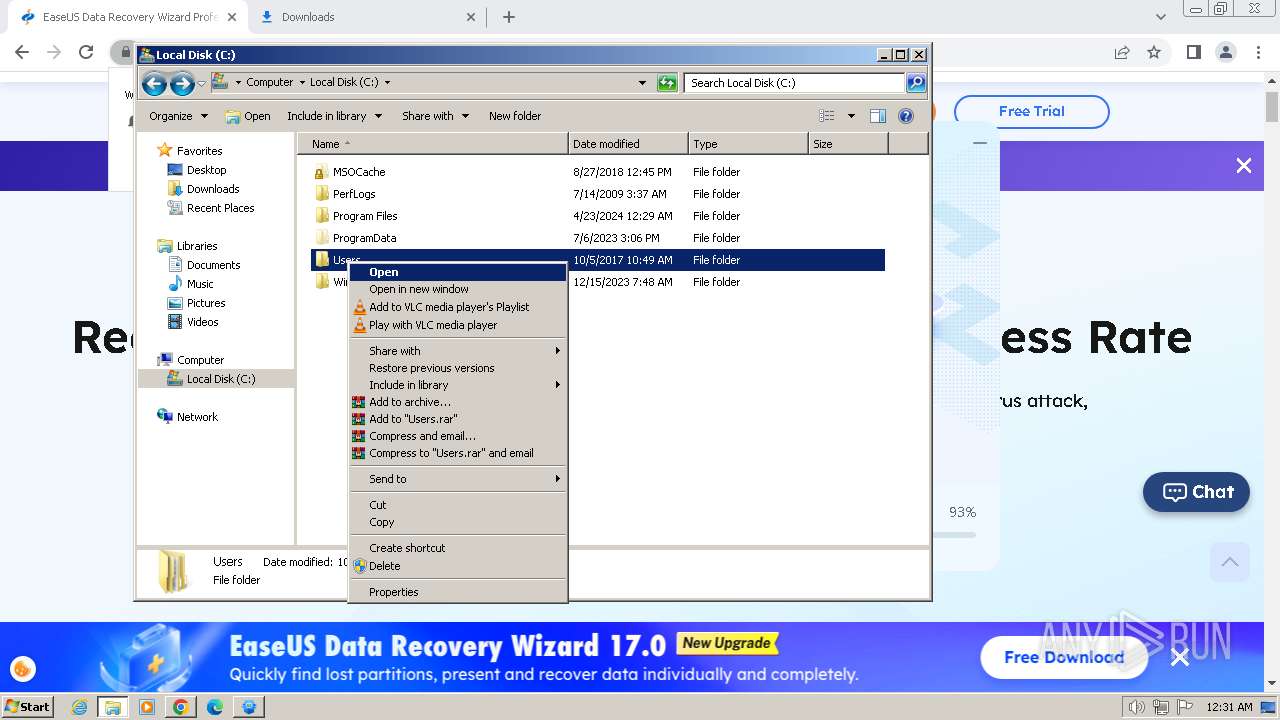Select Copy from context menu
1280x720 pixels.
pos(457,522)
